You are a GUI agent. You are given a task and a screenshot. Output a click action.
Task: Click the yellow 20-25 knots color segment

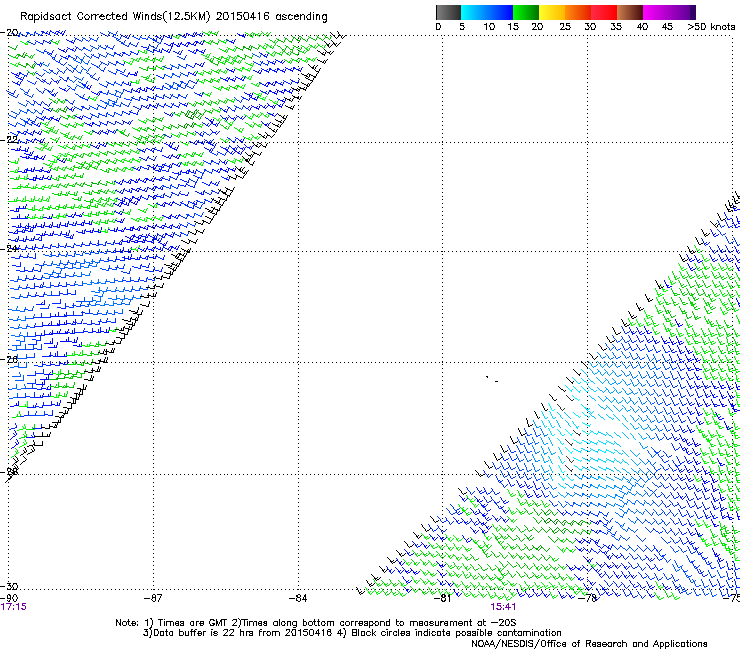coord(552,12)
